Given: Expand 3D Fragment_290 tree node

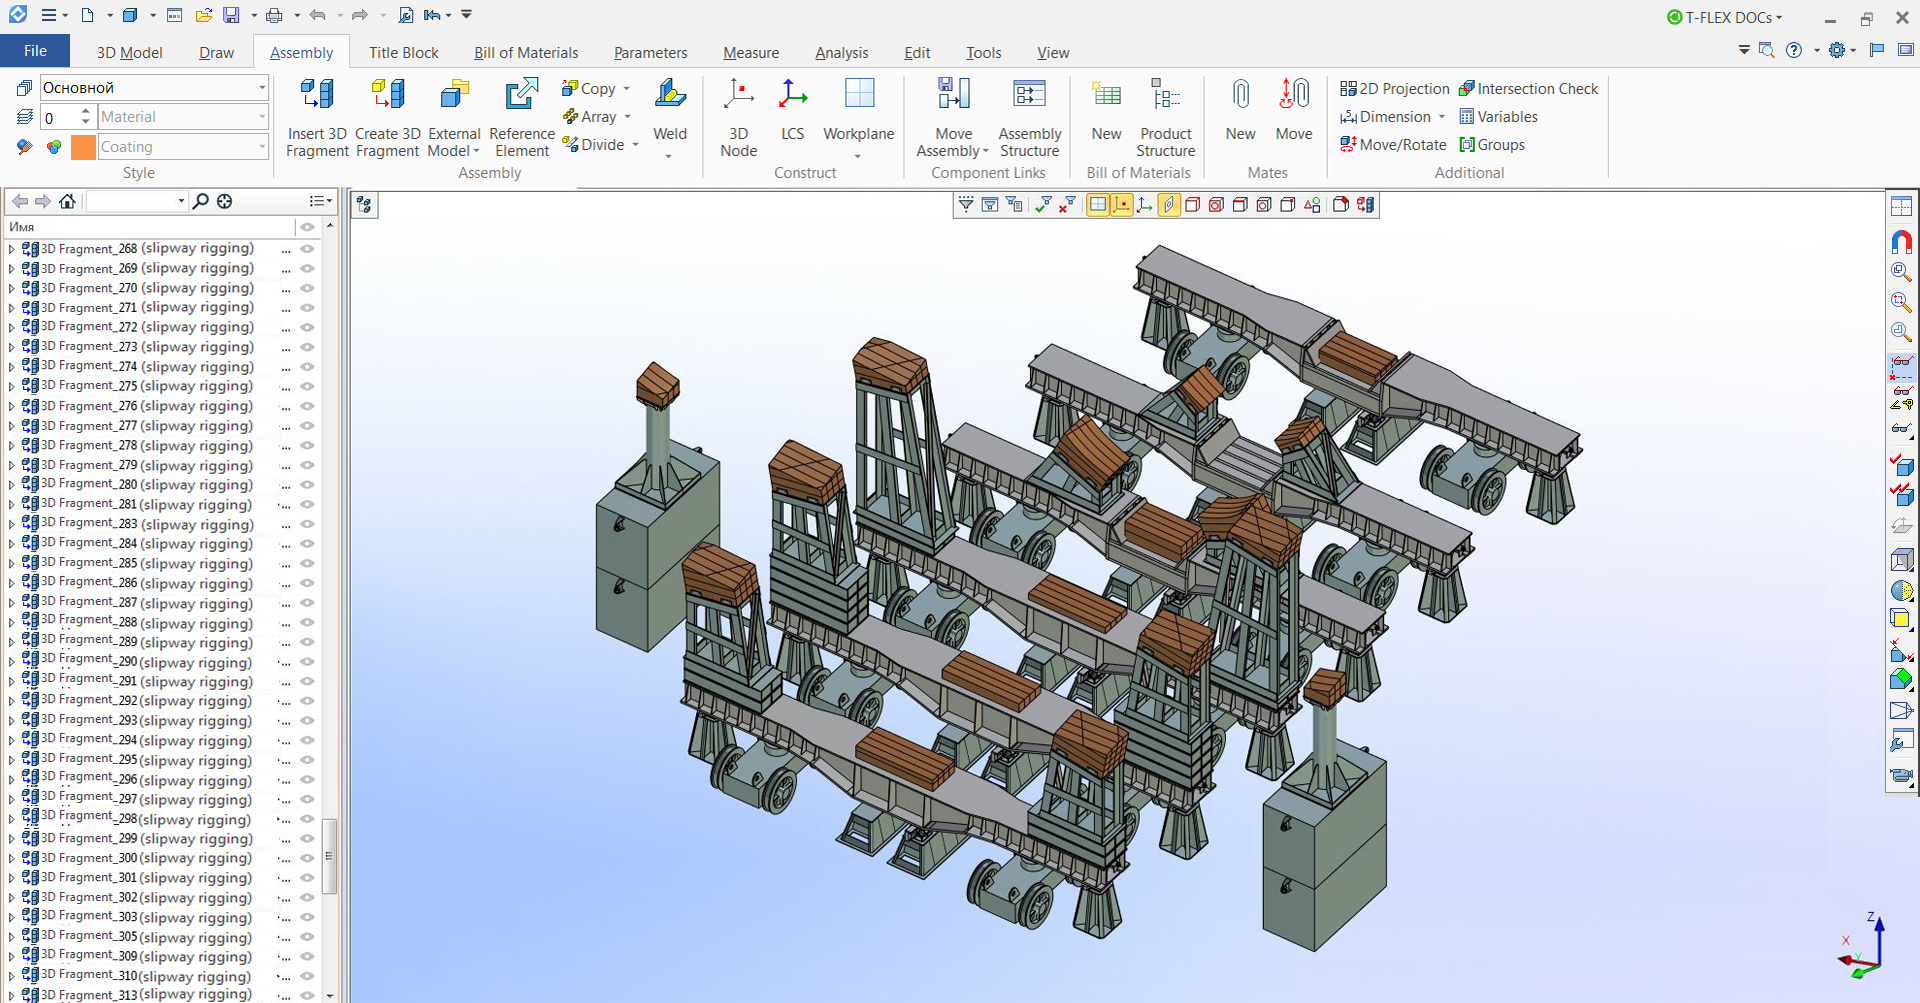Looking at the screenshot, I should pyautogui.click(x=11, y=661).
